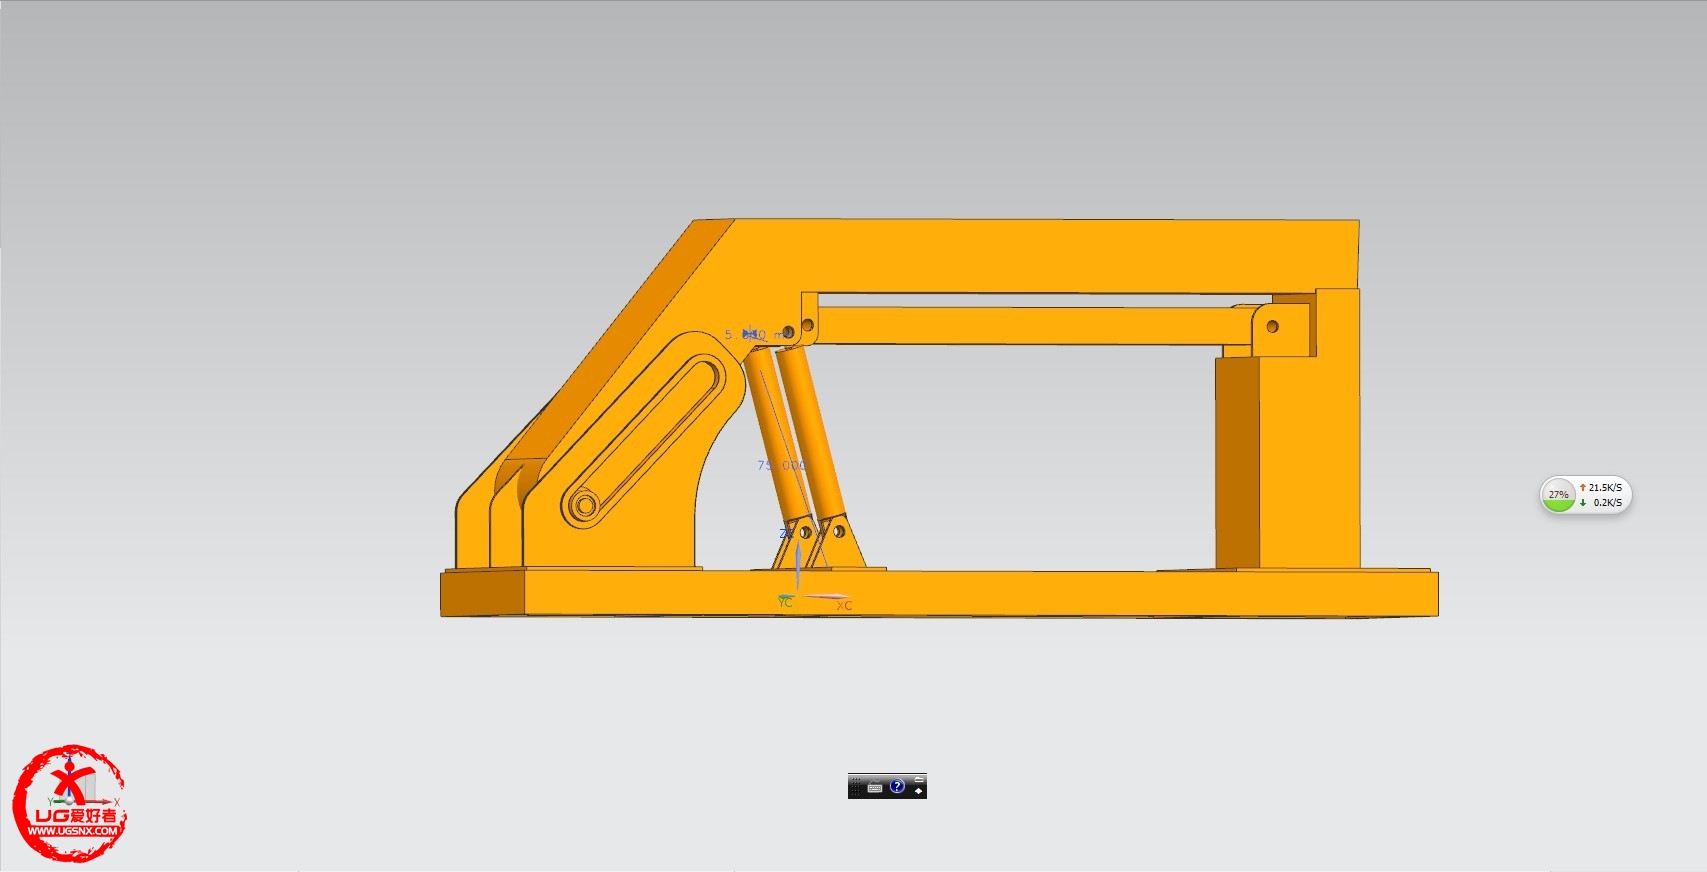The image size is (1707, 872).
Task: Click the 27% memory ball widget
Action: [1558, 495]
